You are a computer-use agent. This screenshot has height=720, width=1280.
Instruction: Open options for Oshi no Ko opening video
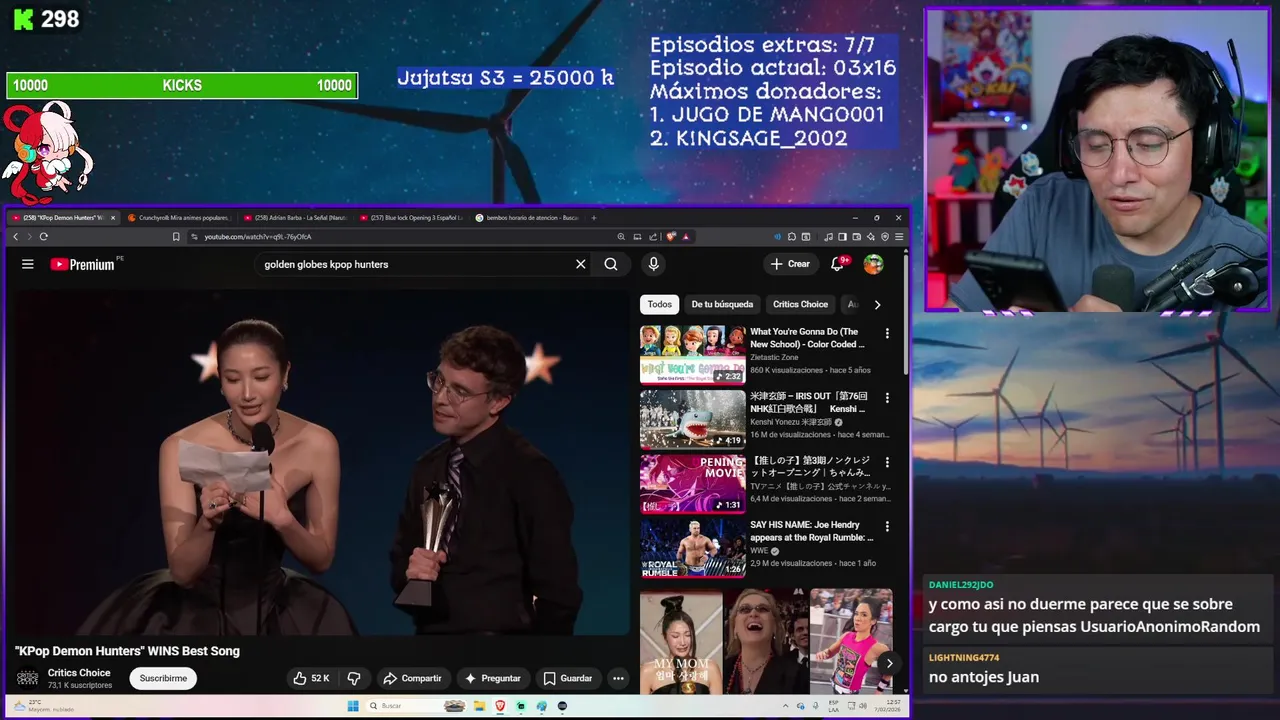tap(887, 462)
